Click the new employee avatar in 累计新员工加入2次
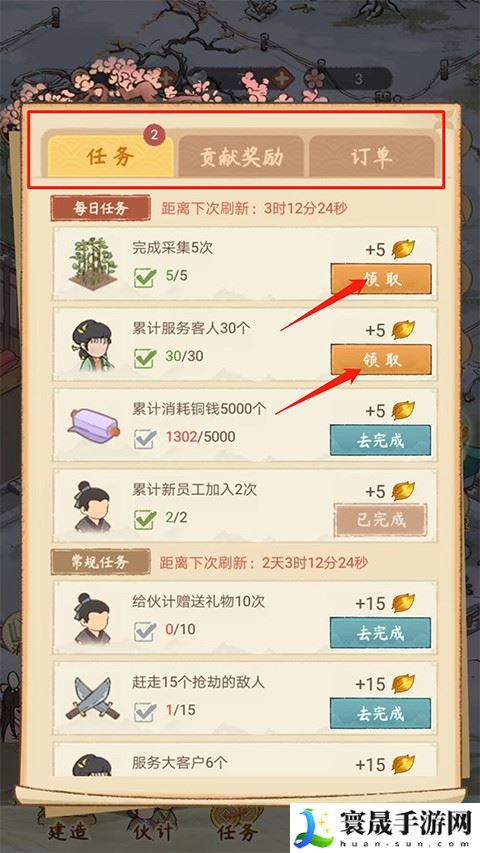480x853 pixels. click(93, 506)
